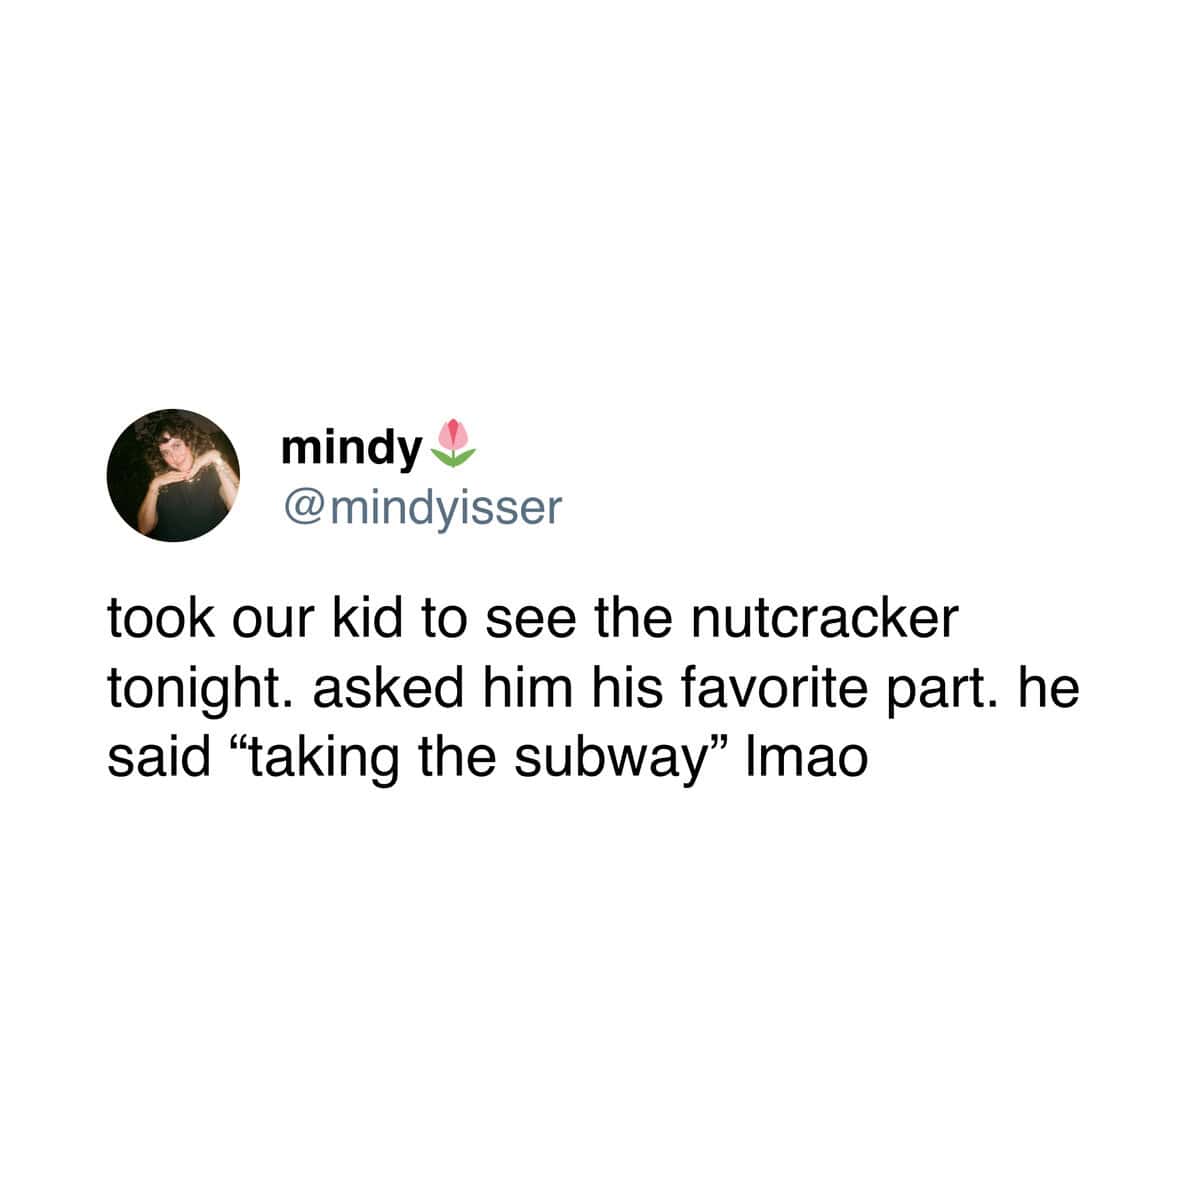Click the tulip emoji beside mindy
Viewport: 1200px width, 1200px height.
point(453,445)
